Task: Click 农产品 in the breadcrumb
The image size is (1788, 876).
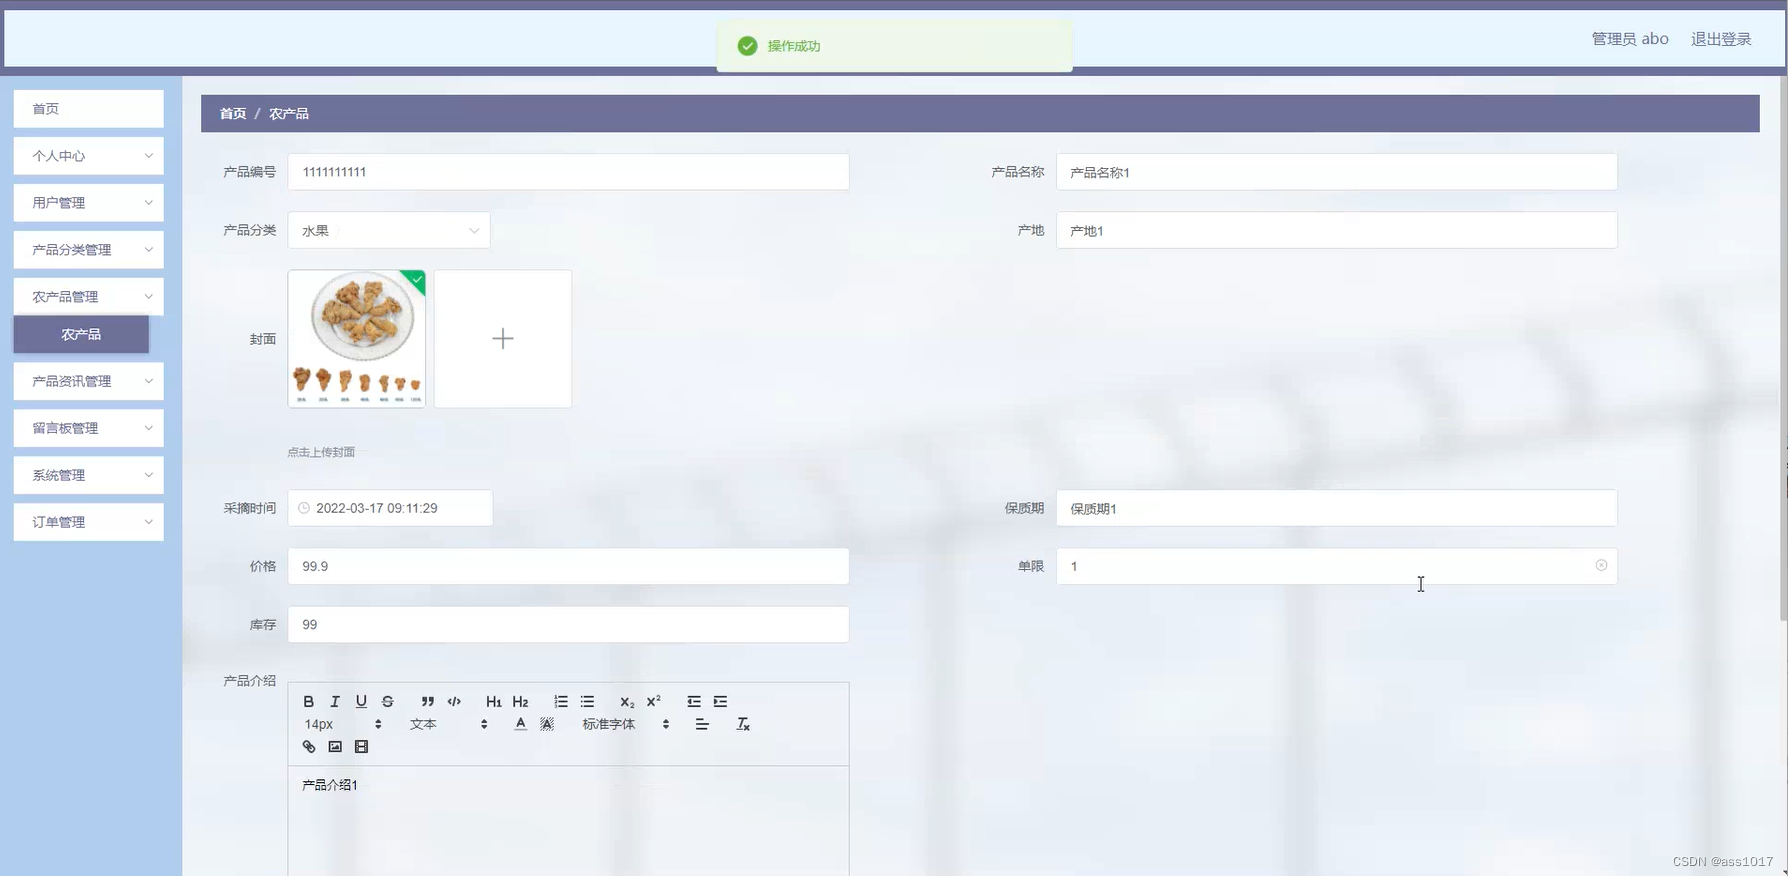Action: tap(289, 114)
